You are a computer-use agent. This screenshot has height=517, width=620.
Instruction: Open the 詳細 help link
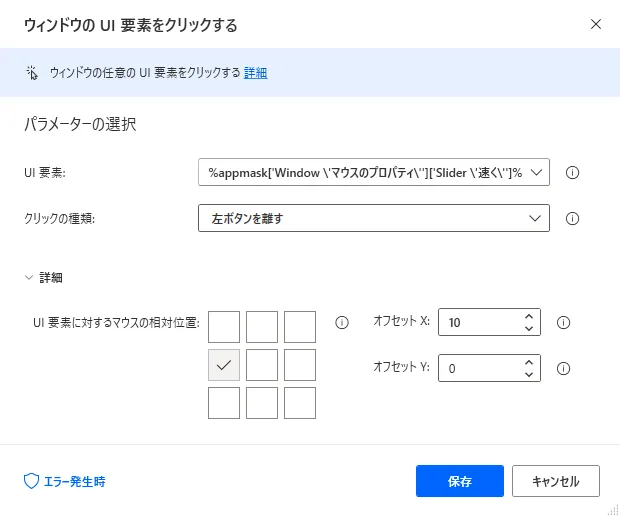pos(256,72)
